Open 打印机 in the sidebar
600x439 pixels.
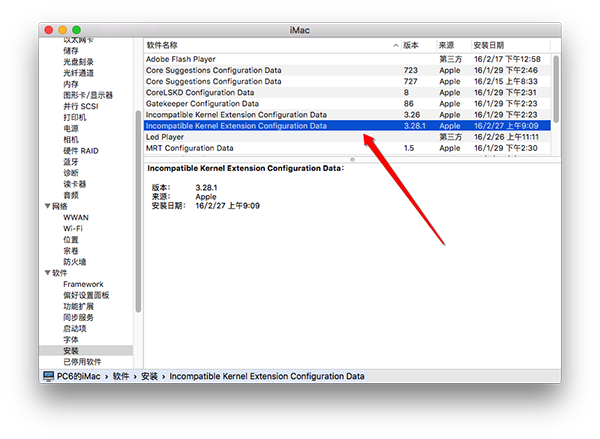click(75, 118)
